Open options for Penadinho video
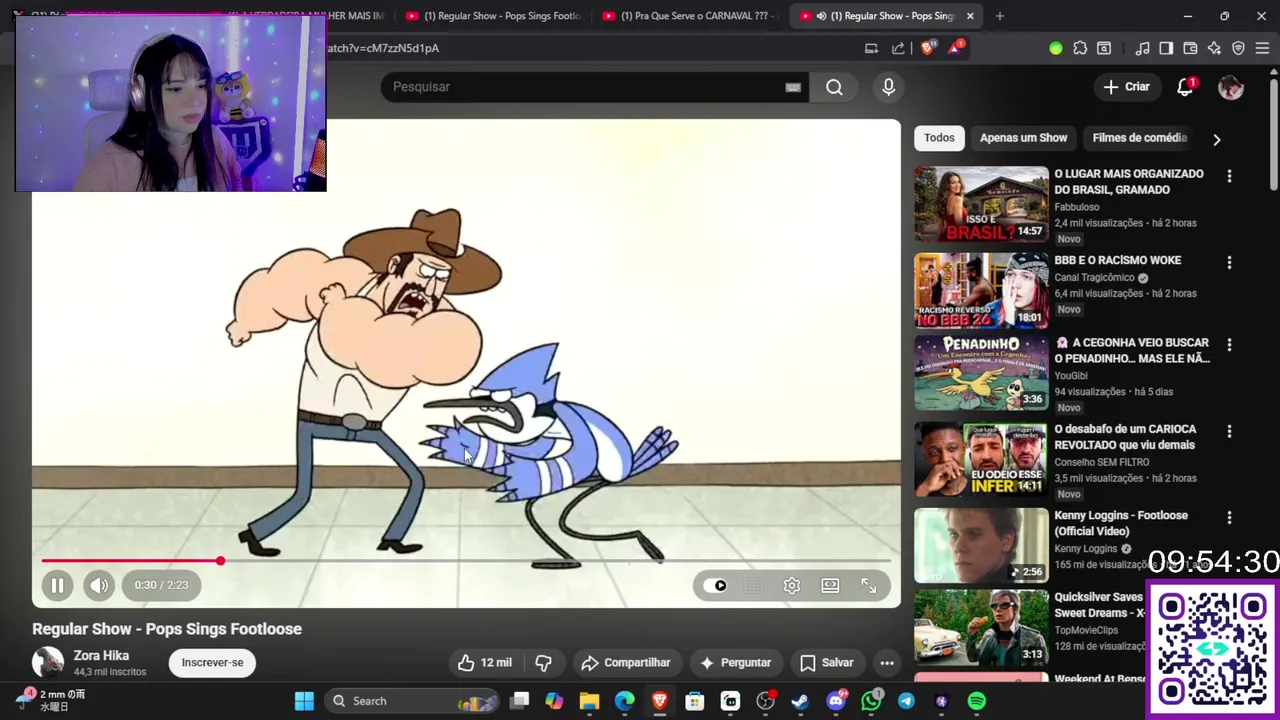This screenshot has height=720, width=1280. (1229, 345)
